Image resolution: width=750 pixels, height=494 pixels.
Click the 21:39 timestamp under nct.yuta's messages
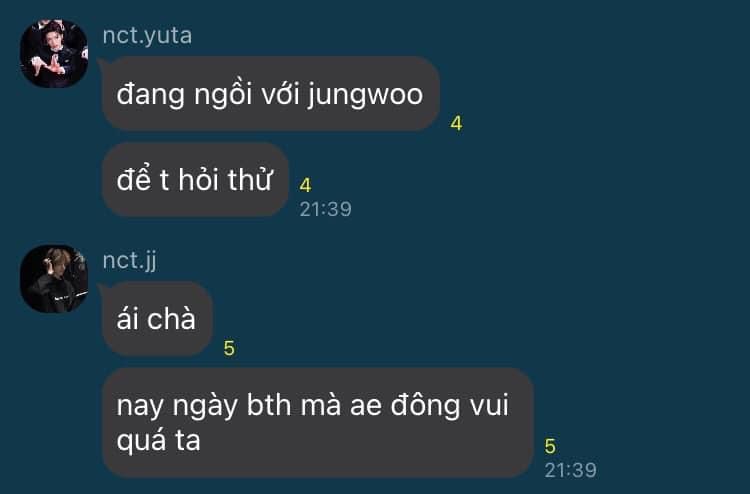(326, 209)
